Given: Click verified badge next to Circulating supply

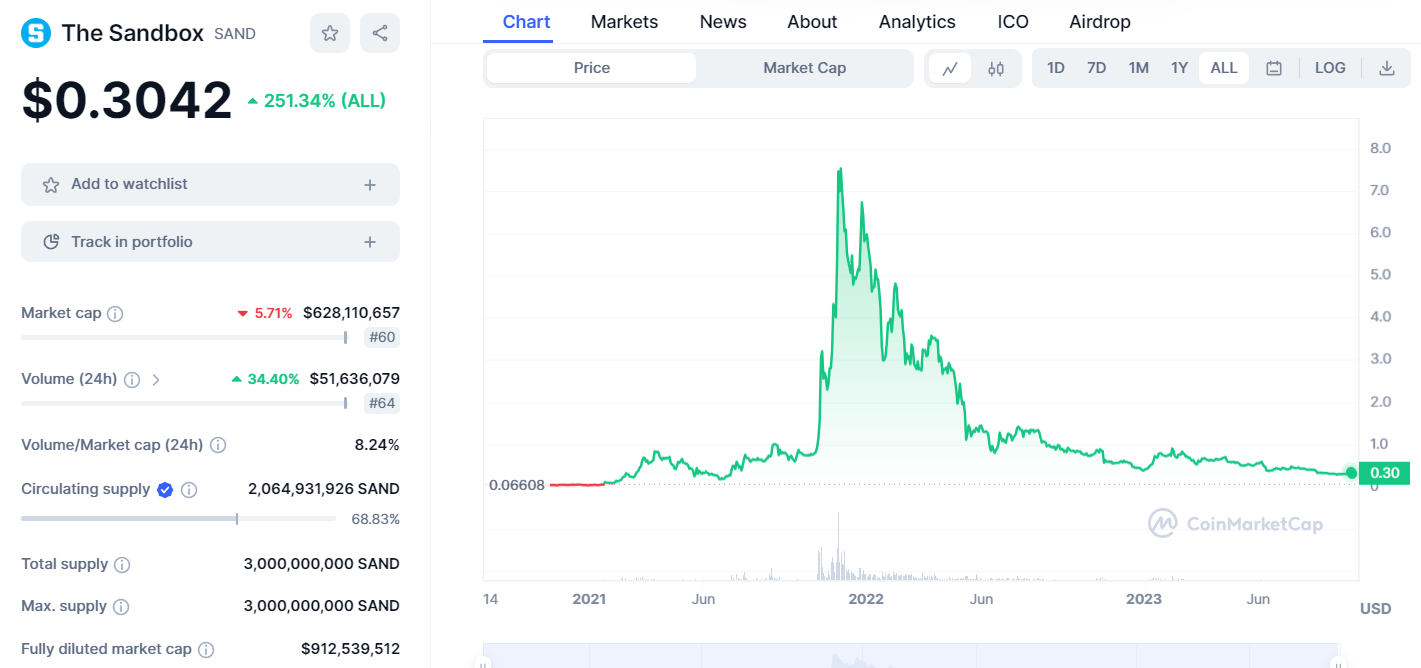Looking at the screenshot, I should pyautogui.click(x=165, y=490).
